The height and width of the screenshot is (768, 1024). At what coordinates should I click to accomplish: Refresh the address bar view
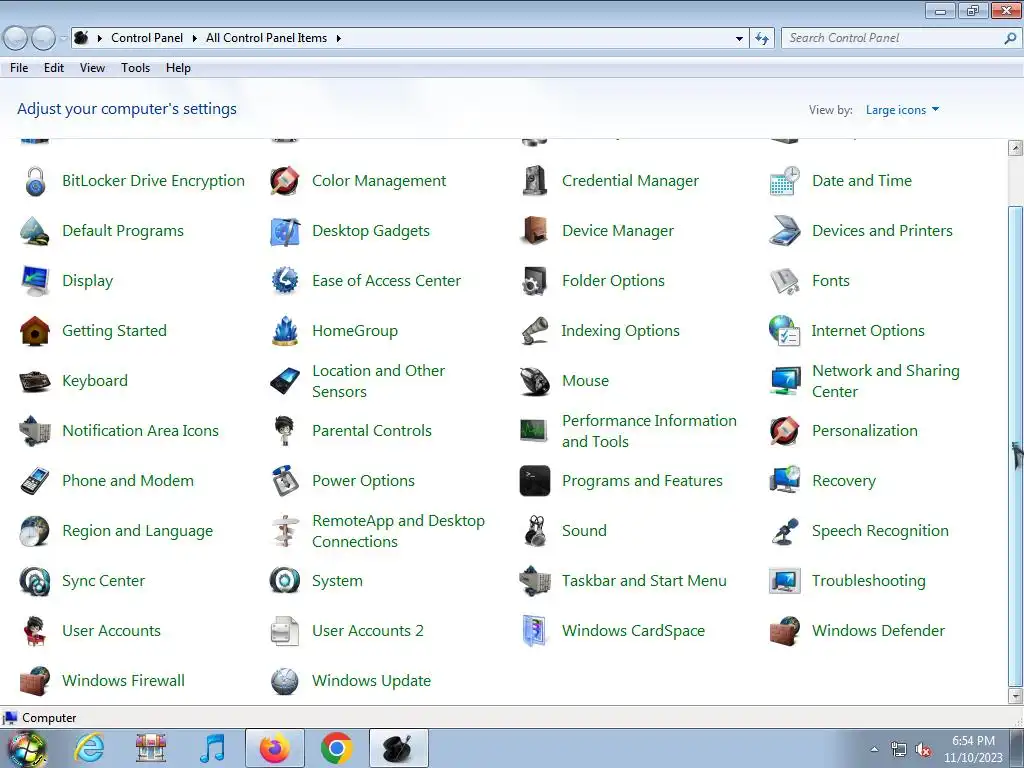point(761,39)
